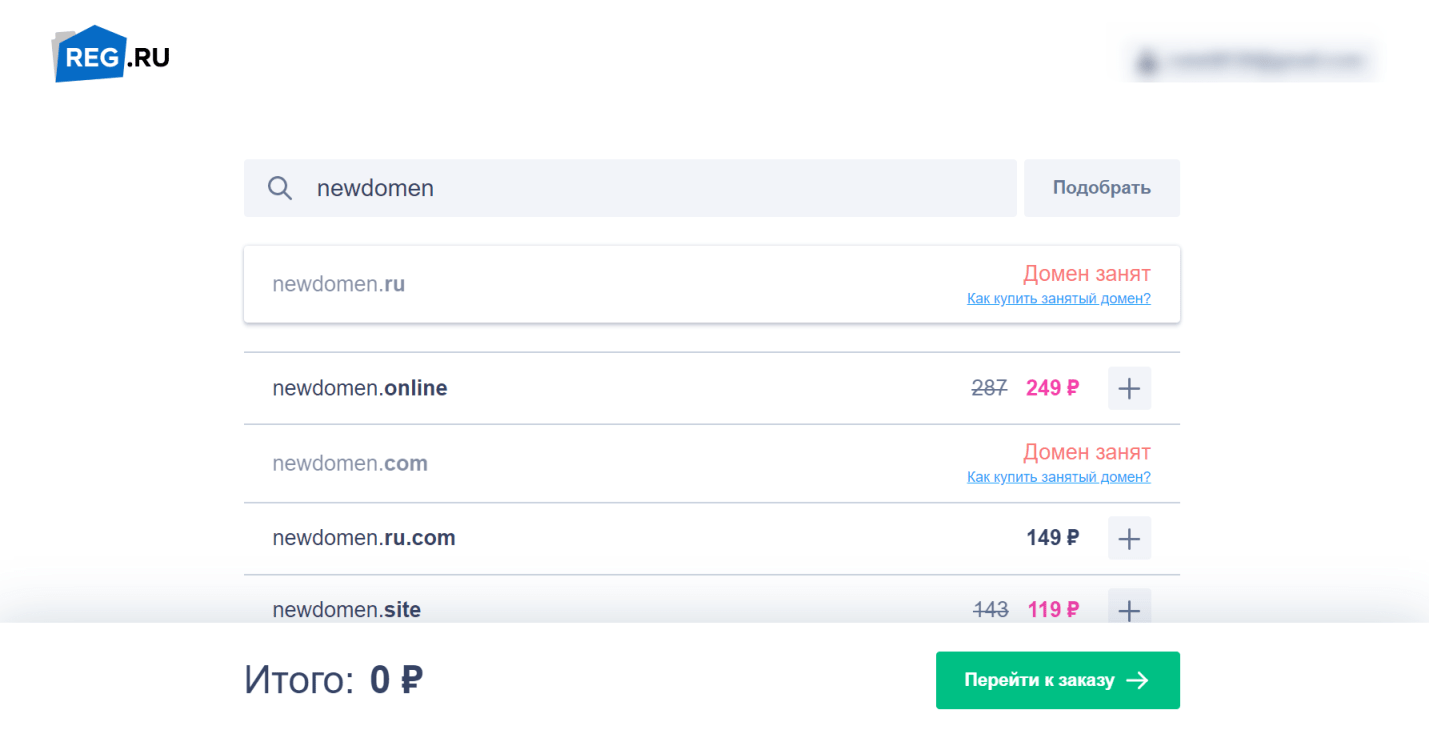Click the 149 ₽ price for ru.com
Viewport: 1429px width, 734px height.
[x=1052, y=538]
